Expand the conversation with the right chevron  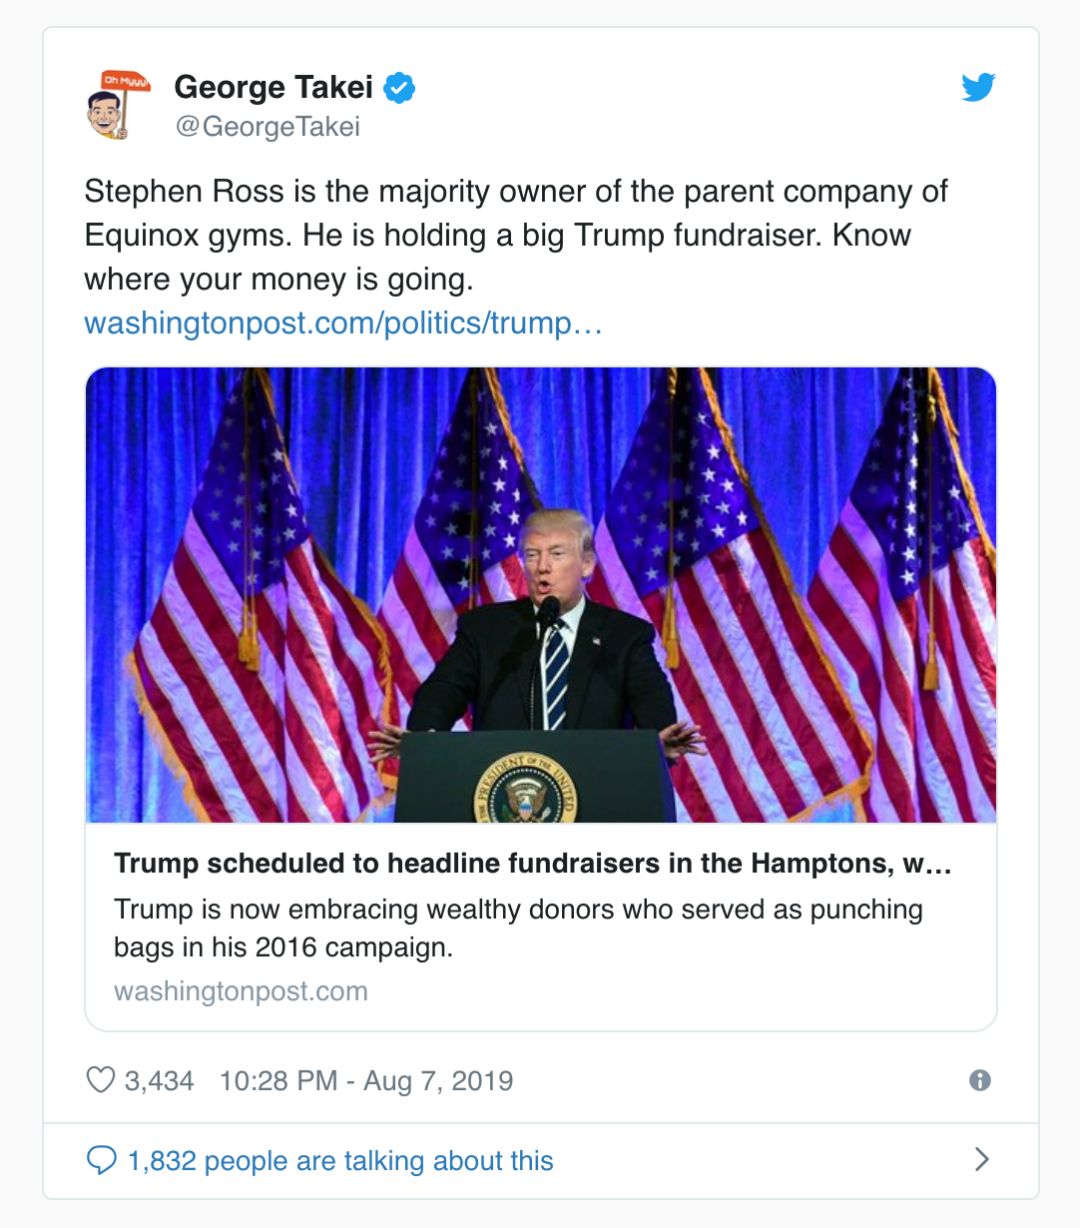click(x=982, y=1159)
